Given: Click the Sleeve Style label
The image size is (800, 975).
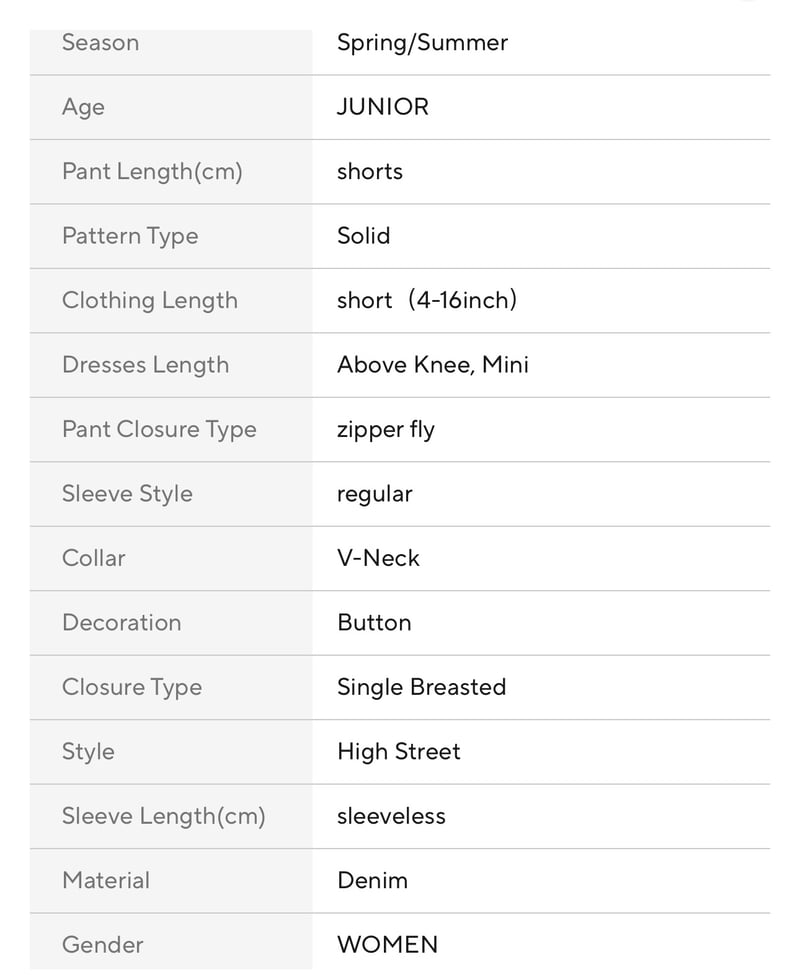Looking at the screenshot, I should click(x=127, y=494).
